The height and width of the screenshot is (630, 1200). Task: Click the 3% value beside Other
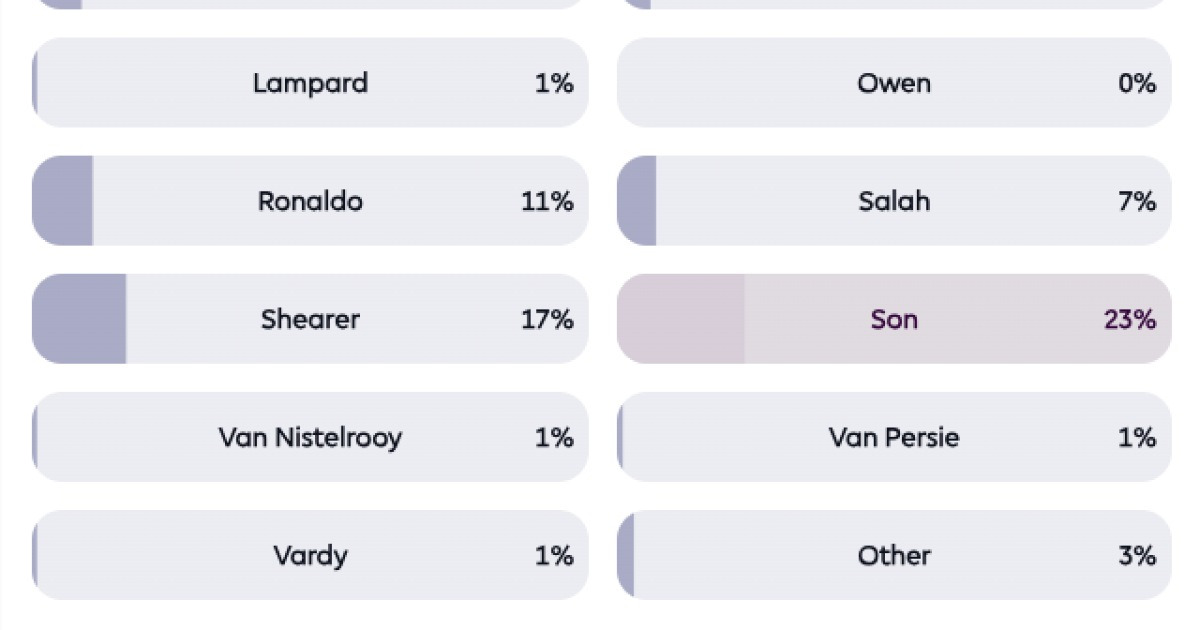point(1137,555)
